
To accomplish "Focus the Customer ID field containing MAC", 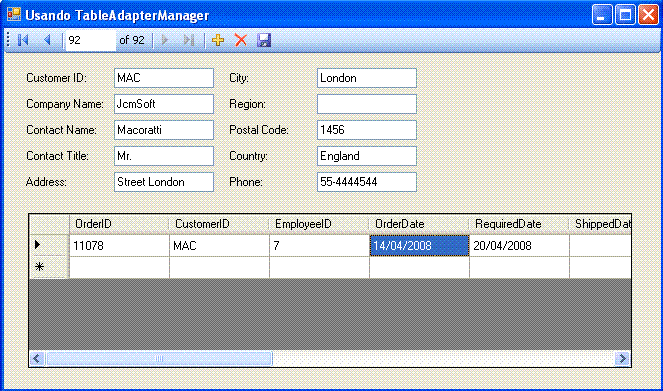I will 164,78.
